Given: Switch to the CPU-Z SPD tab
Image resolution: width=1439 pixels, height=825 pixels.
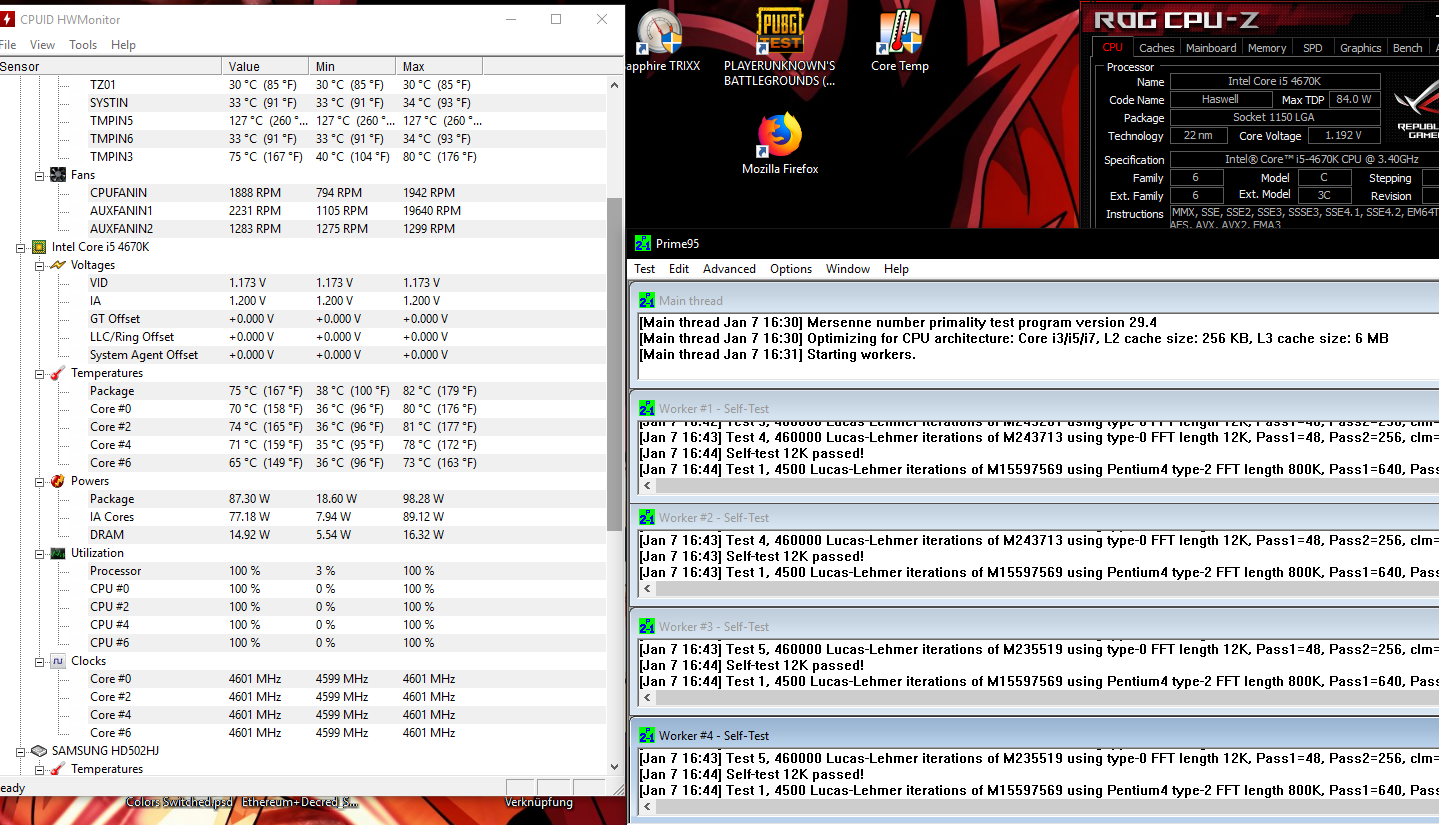Looking at the screenshot, I should click(1312, 48).
